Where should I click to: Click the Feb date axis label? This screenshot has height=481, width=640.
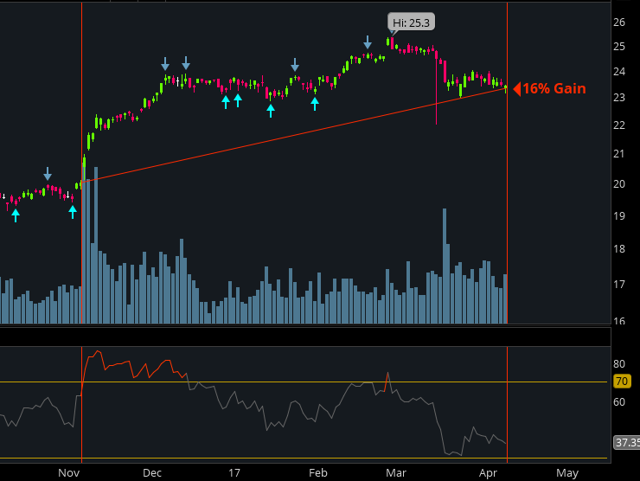[318, 473]
